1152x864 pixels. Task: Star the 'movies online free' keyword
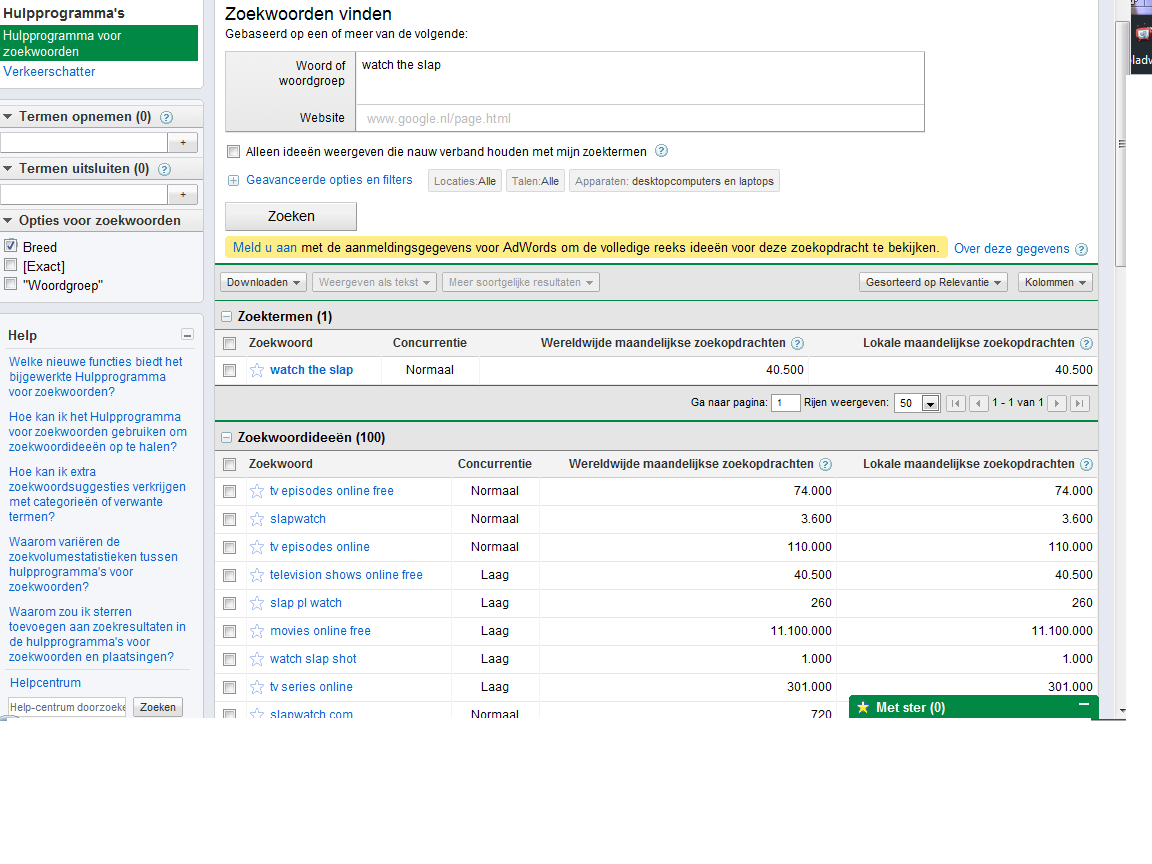coord(256,631)
